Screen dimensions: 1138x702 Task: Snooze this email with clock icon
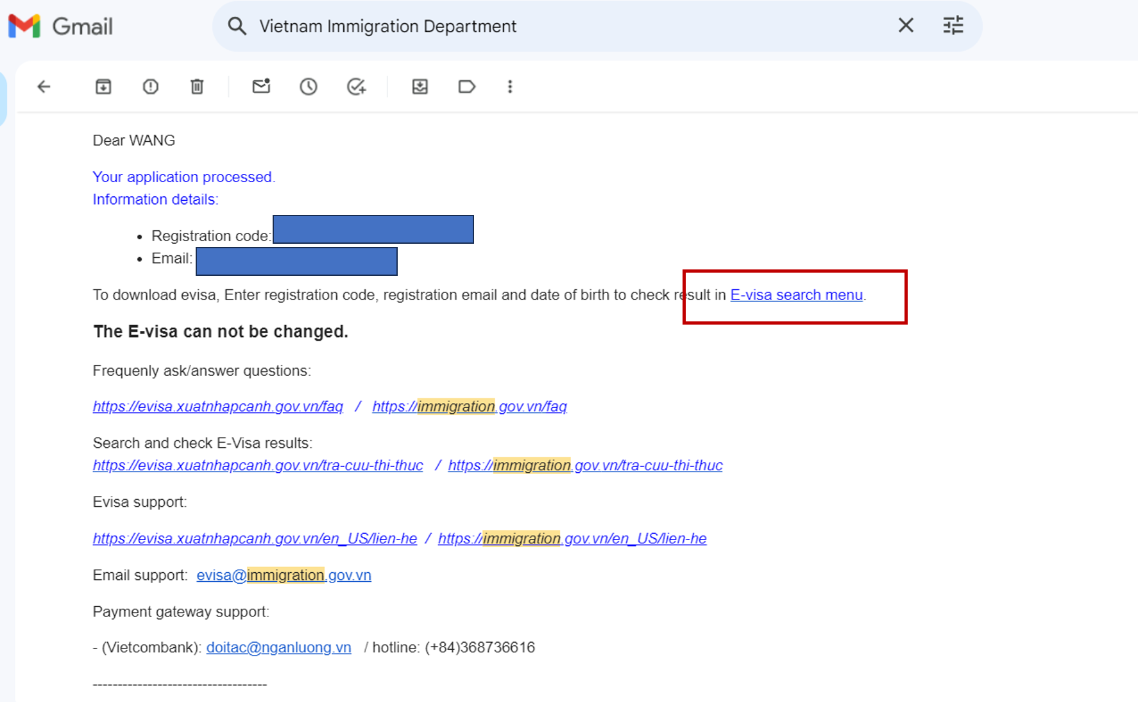click(309, 87)
